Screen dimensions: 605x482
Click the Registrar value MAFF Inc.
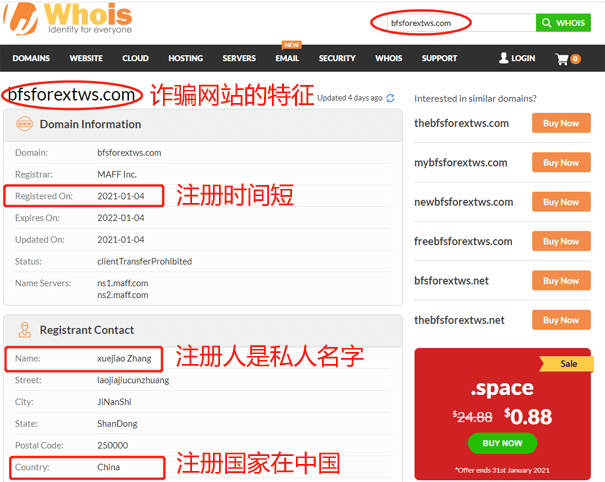[117, 174]
